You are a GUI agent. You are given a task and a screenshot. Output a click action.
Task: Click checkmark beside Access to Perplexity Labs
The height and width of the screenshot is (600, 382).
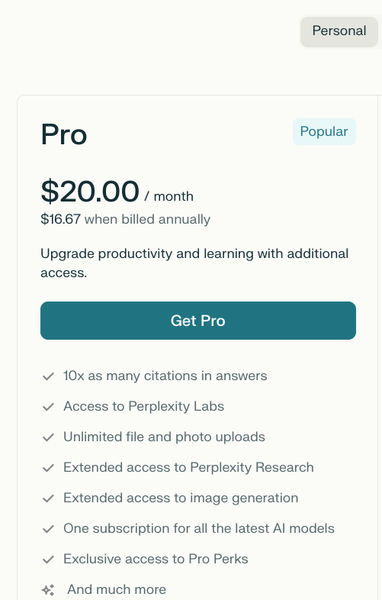tap(48, 407)
